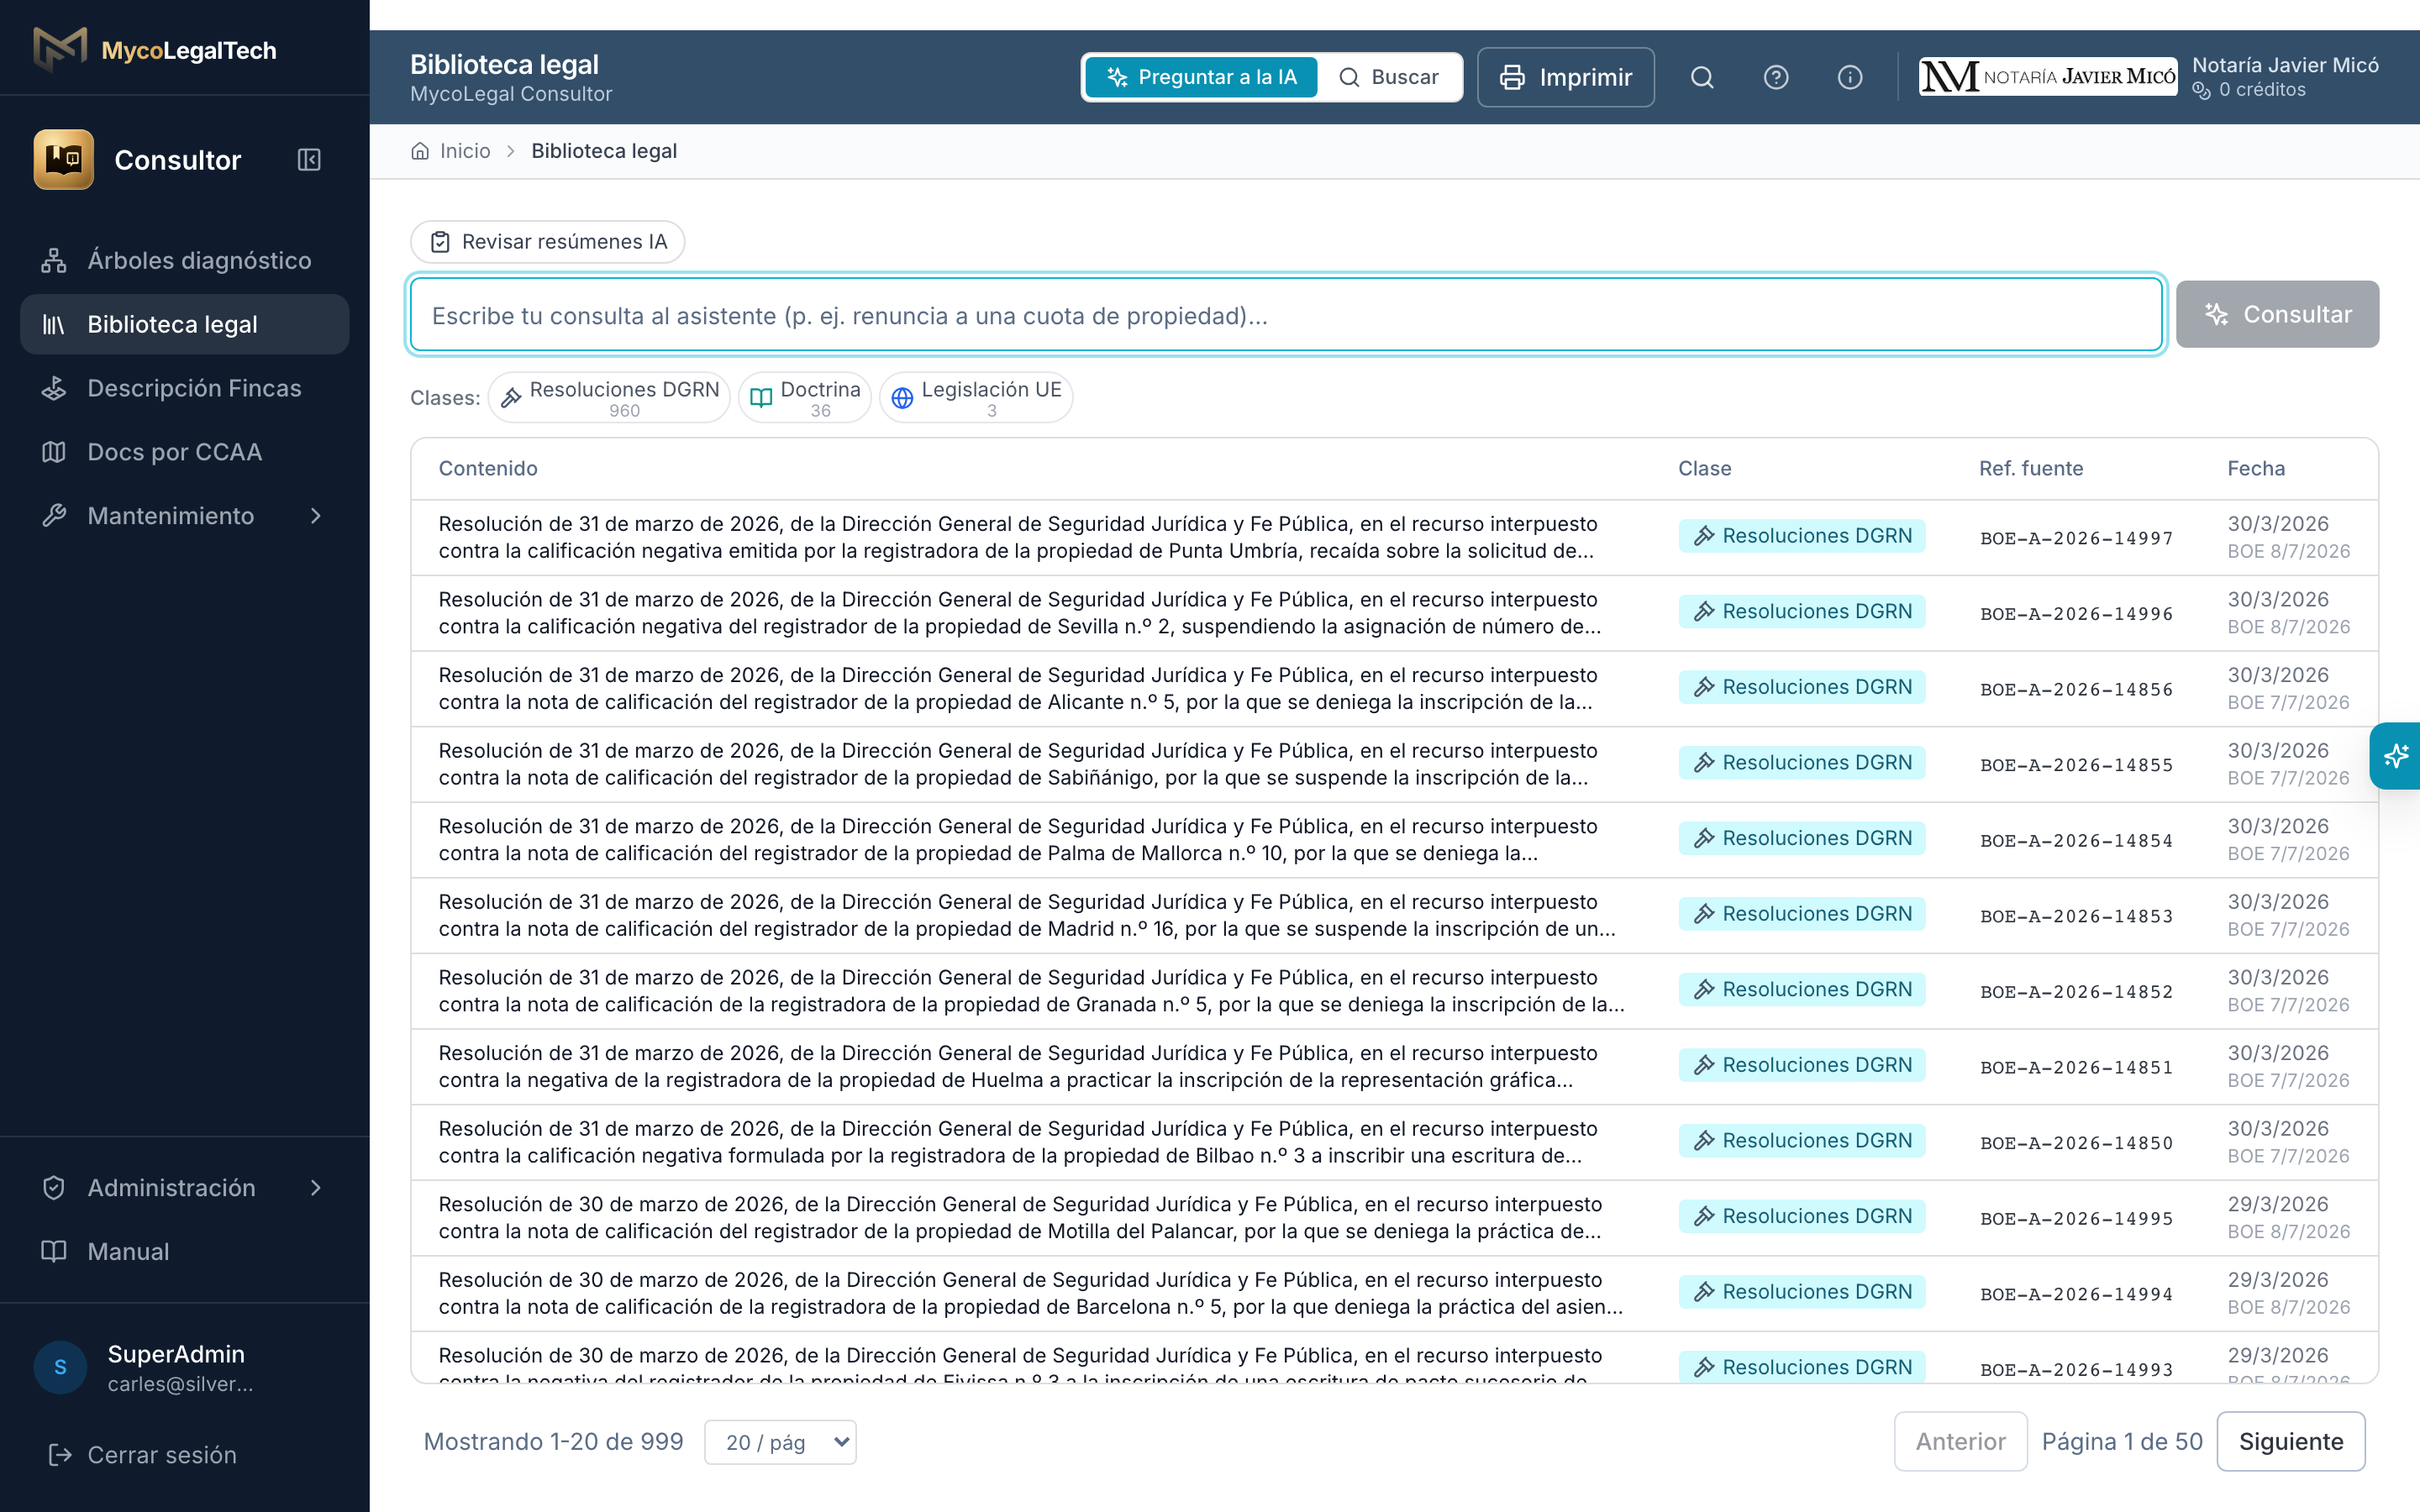Click Resoluciones DGRN badge for BOE-A-2026-14853

coord(1802,914)
